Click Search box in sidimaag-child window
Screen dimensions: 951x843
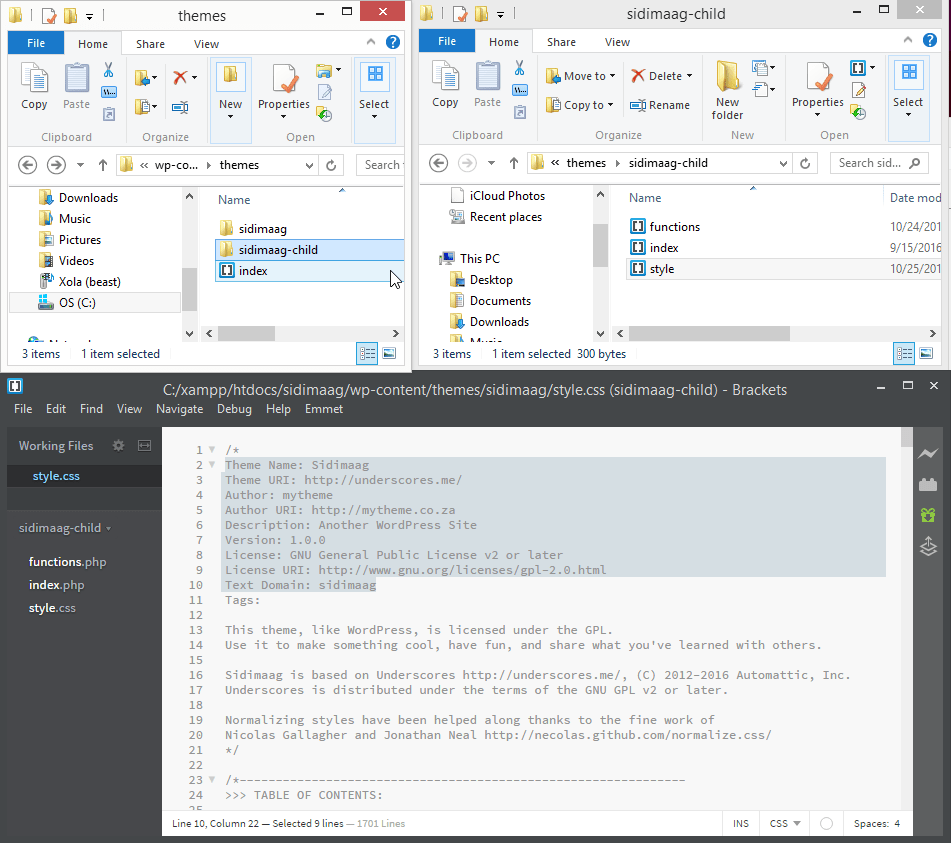[879, 163]
